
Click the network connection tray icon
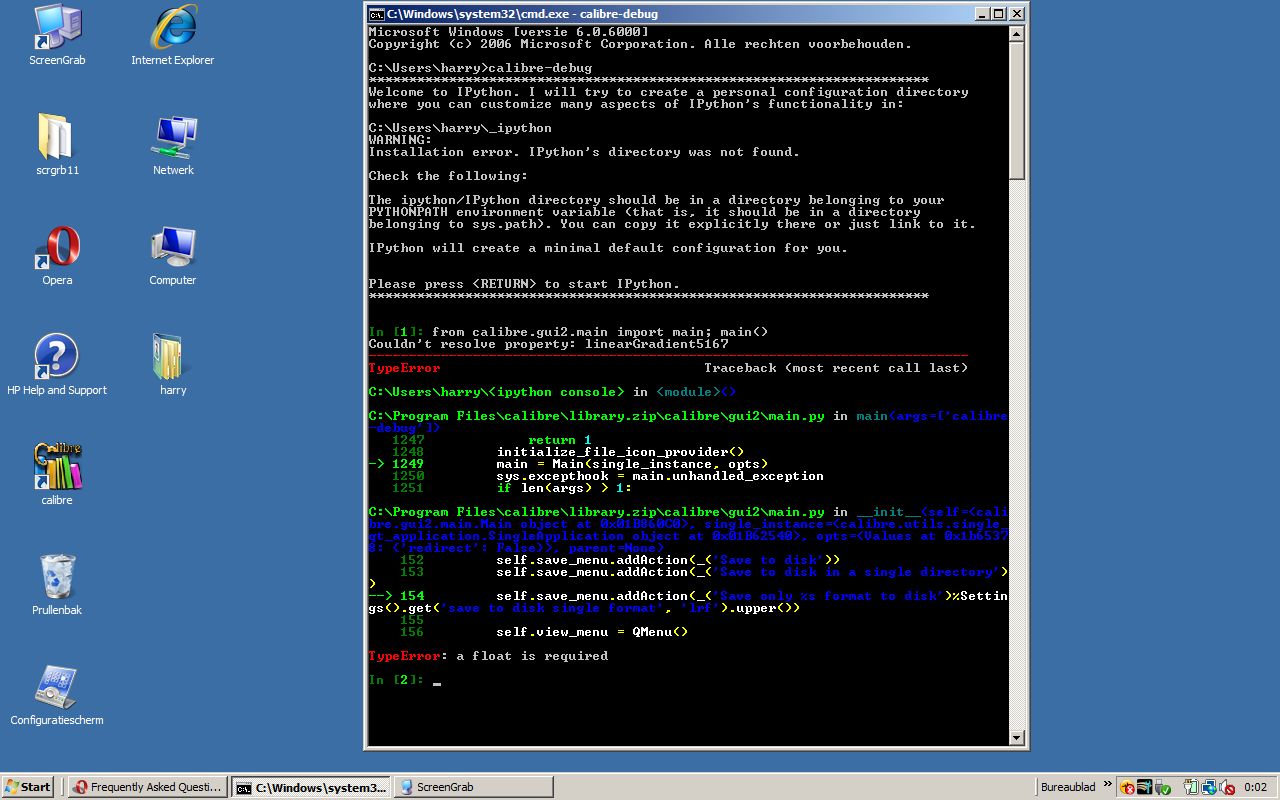(x=1209, y=787)
